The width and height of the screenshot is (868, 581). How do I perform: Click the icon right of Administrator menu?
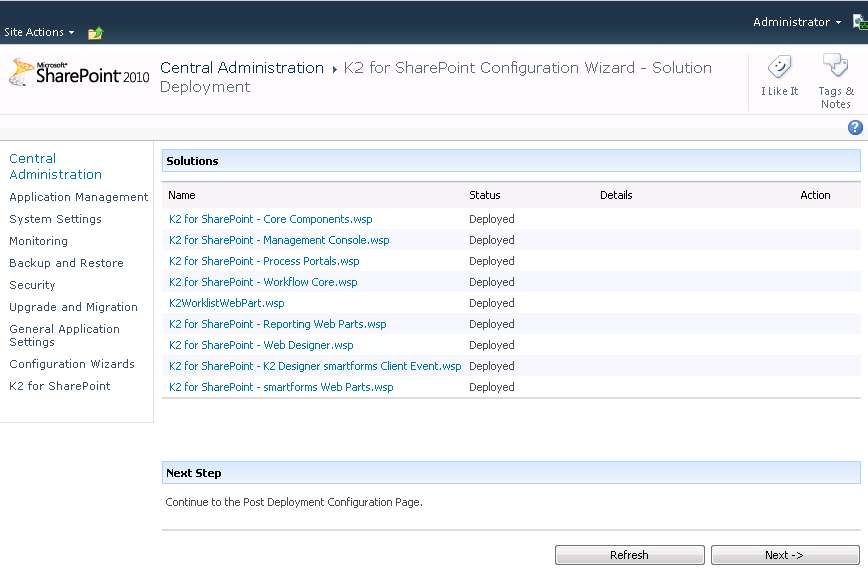point(859,22)
